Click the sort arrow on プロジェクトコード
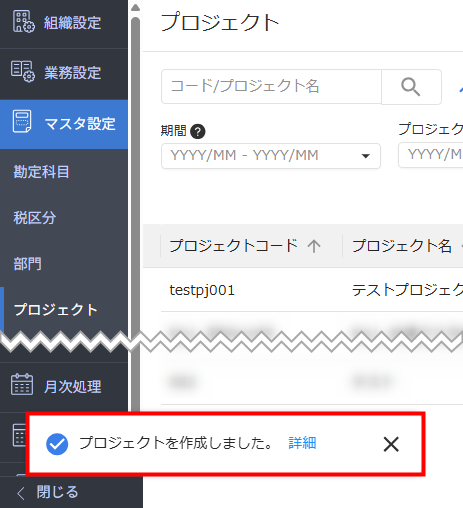 pyautogui.click(x=314, y=246)
